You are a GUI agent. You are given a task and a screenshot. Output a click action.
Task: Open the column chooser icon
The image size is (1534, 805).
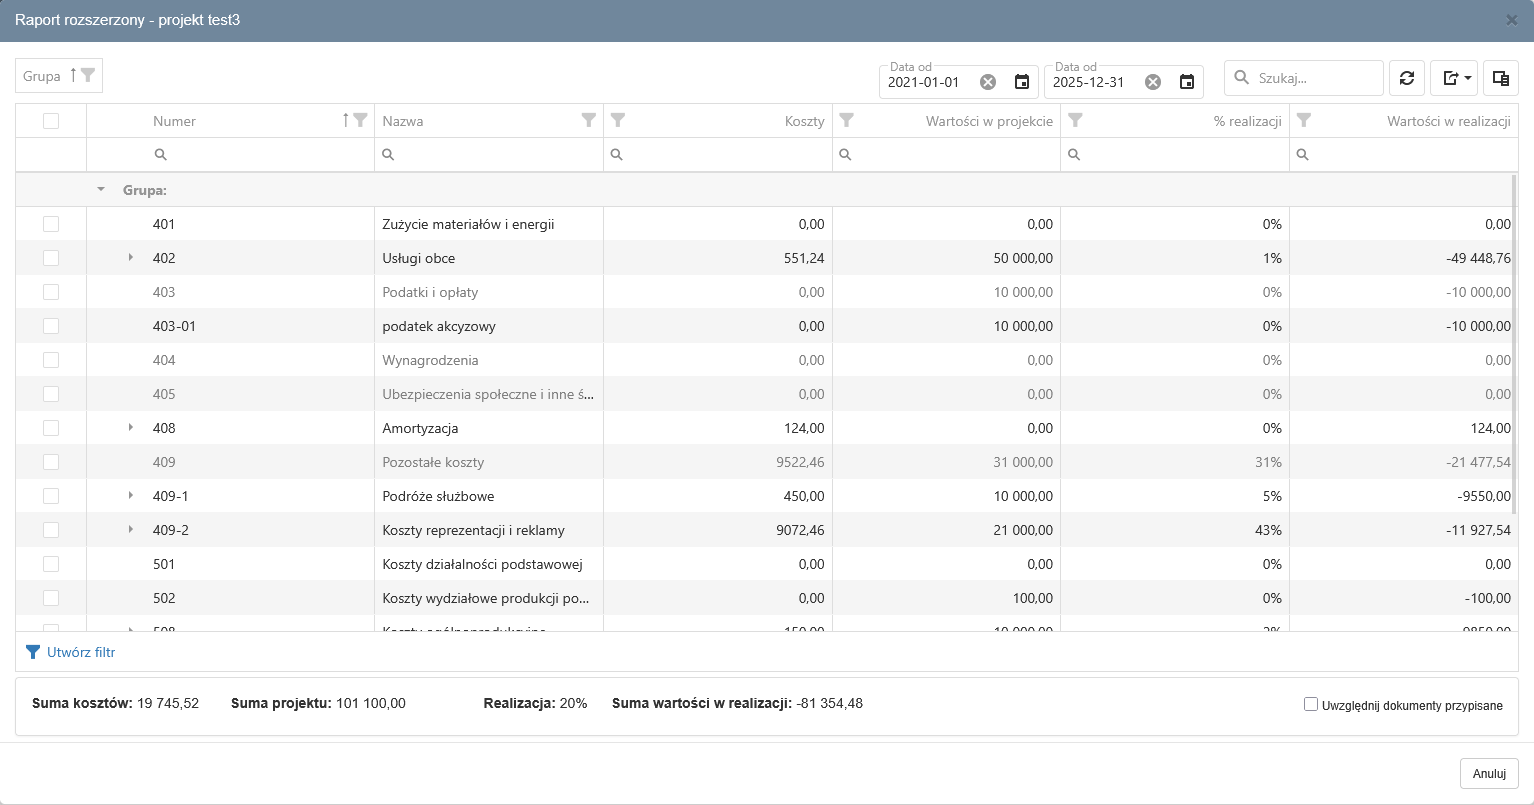click(1500, 78)
